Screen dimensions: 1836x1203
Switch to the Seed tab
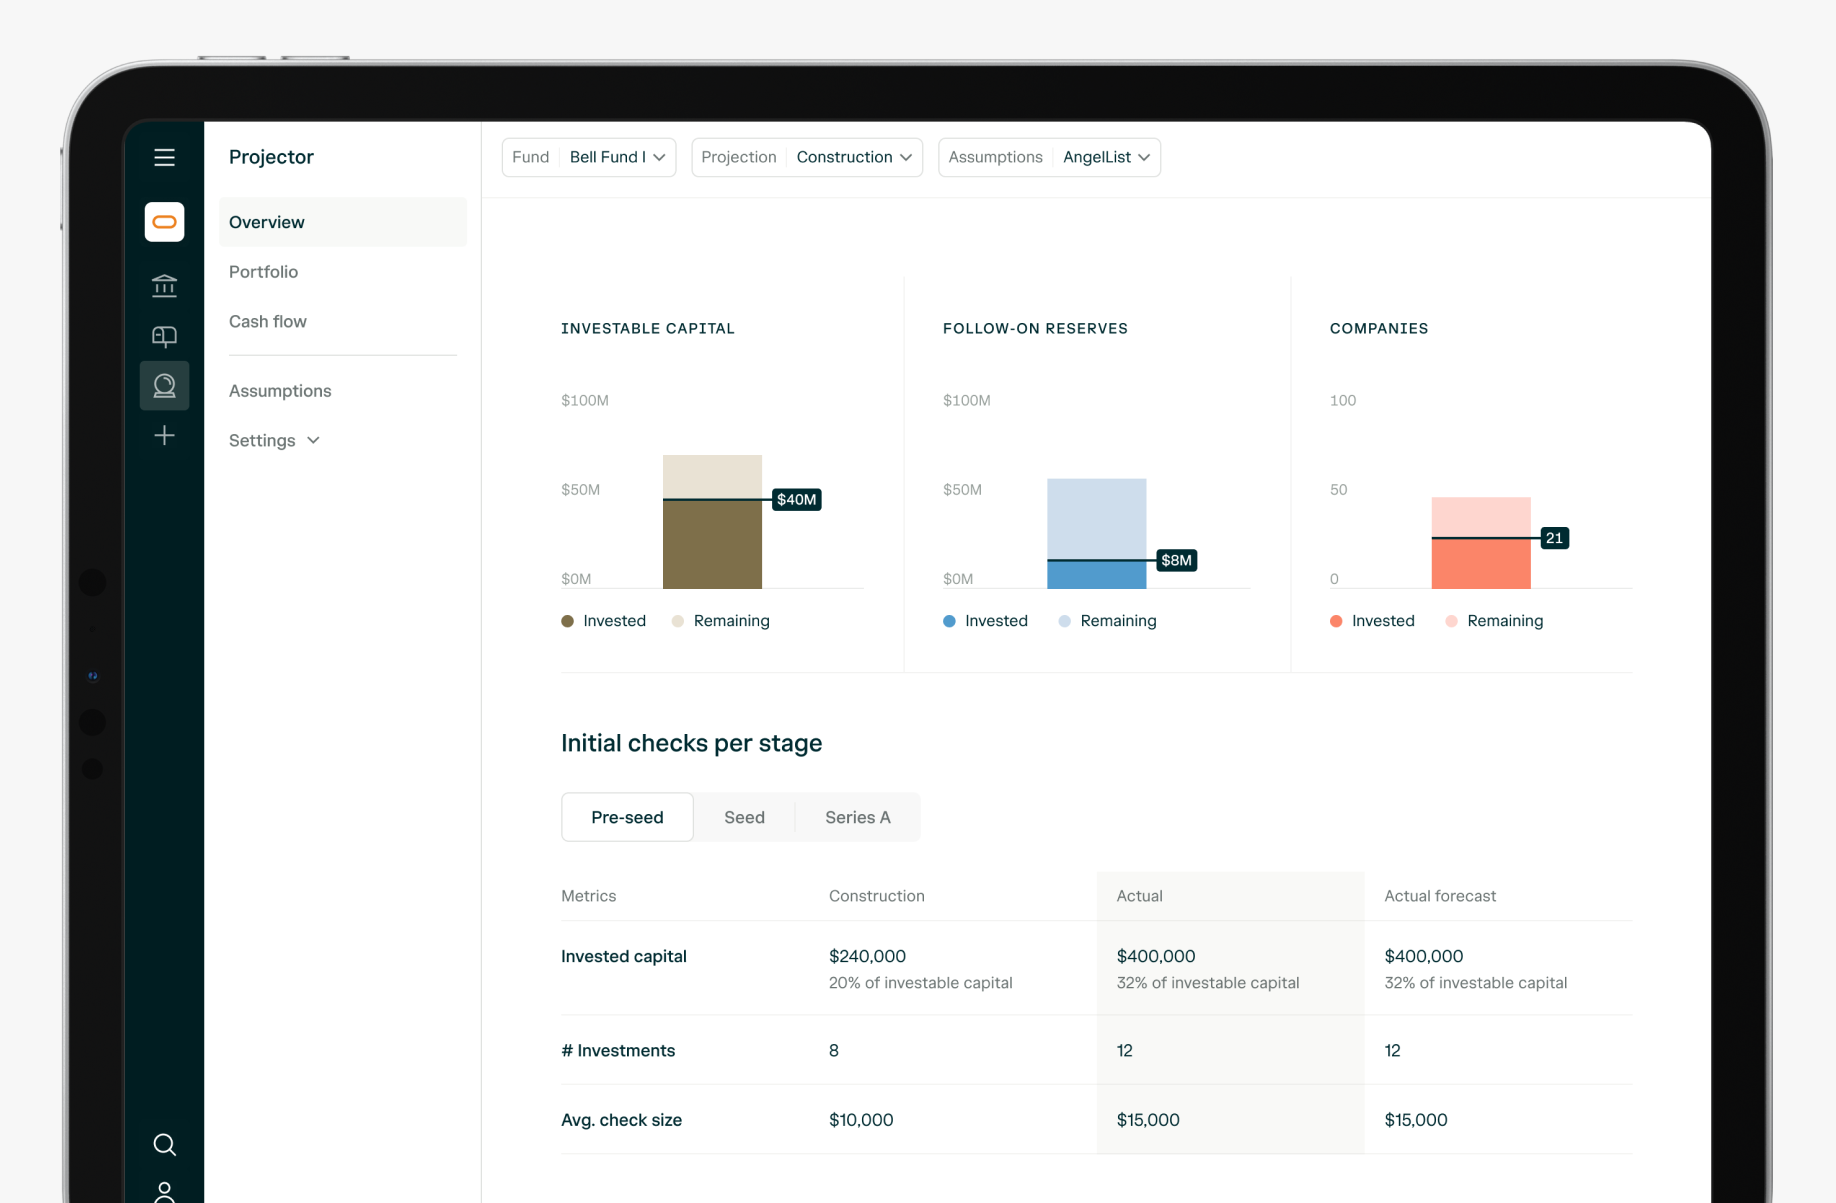pyautogui.click(x=744, y=817)
